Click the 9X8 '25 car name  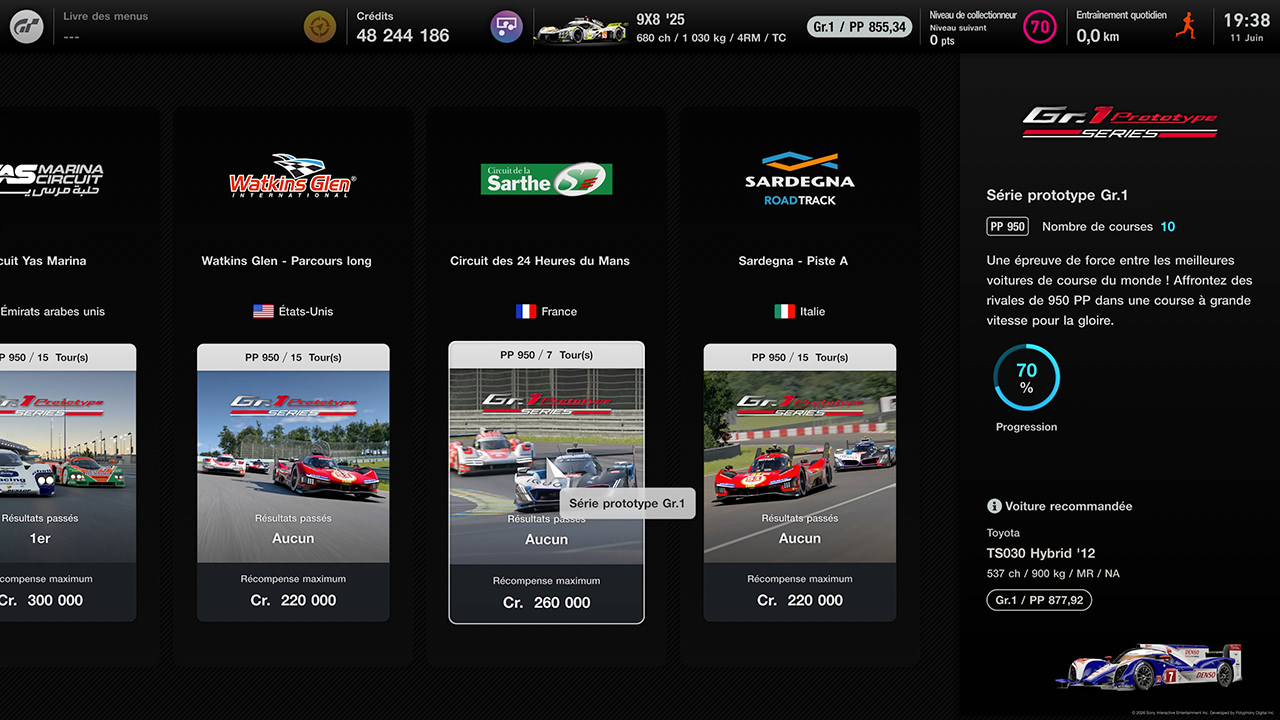pyautogui.click(x=661, y=19)
